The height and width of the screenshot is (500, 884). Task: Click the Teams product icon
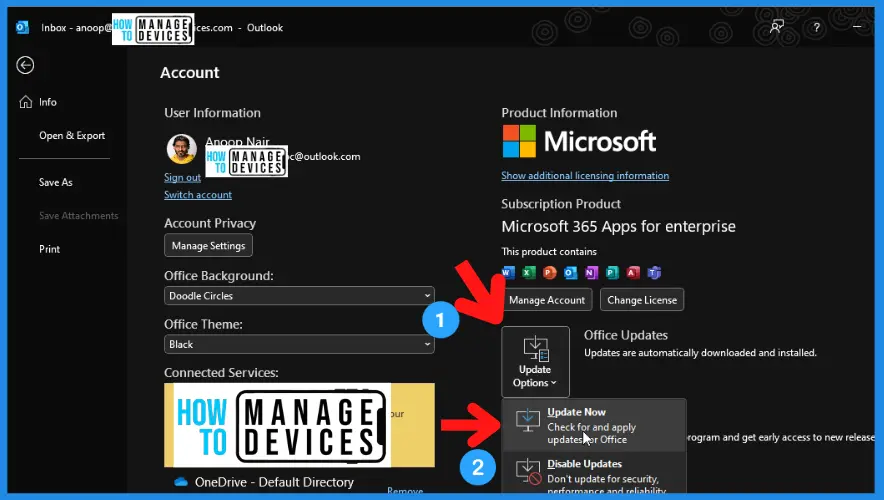[654, 273]
